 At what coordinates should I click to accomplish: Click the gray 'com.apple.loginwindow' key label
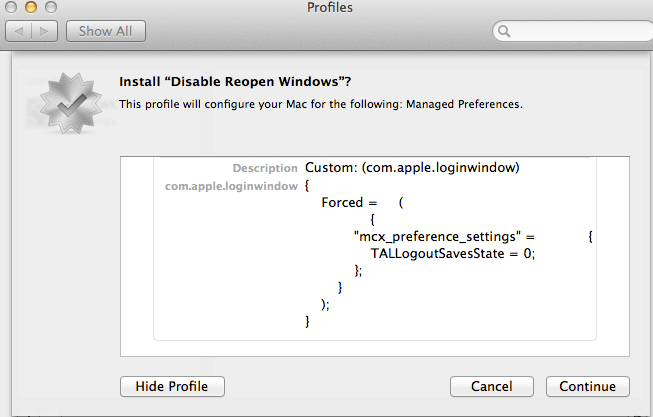point(231,186)
